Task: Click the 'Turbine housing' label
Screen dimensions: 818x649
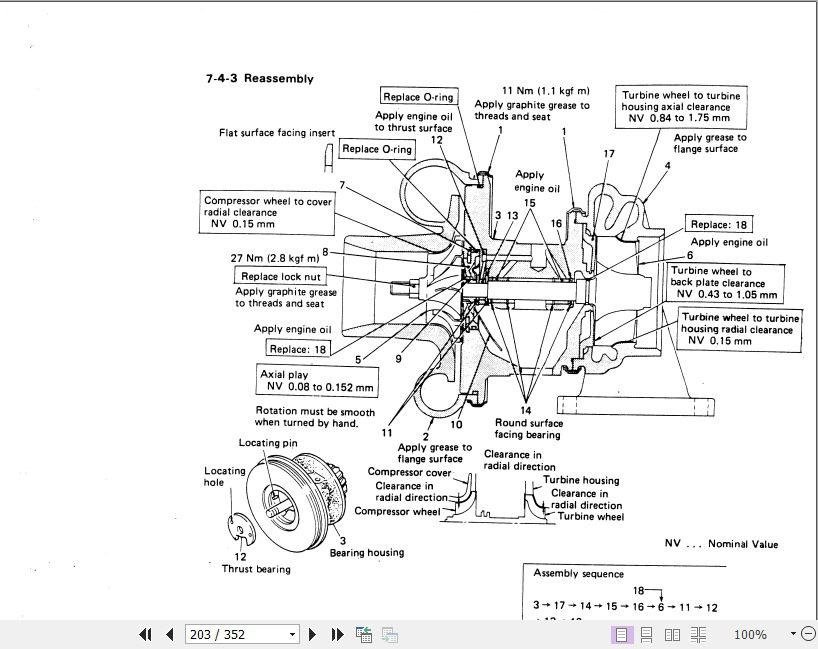Action: (581, 480)
